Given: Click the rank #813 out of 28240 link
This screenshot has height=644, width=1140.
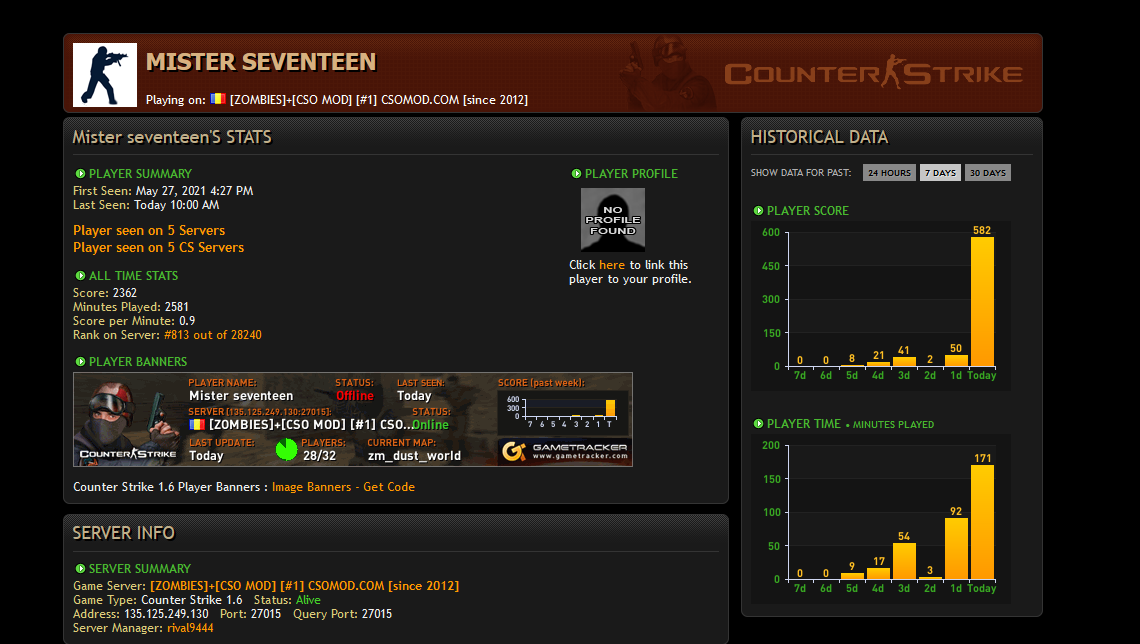Looking at the screenshot, I should (212, 335).
